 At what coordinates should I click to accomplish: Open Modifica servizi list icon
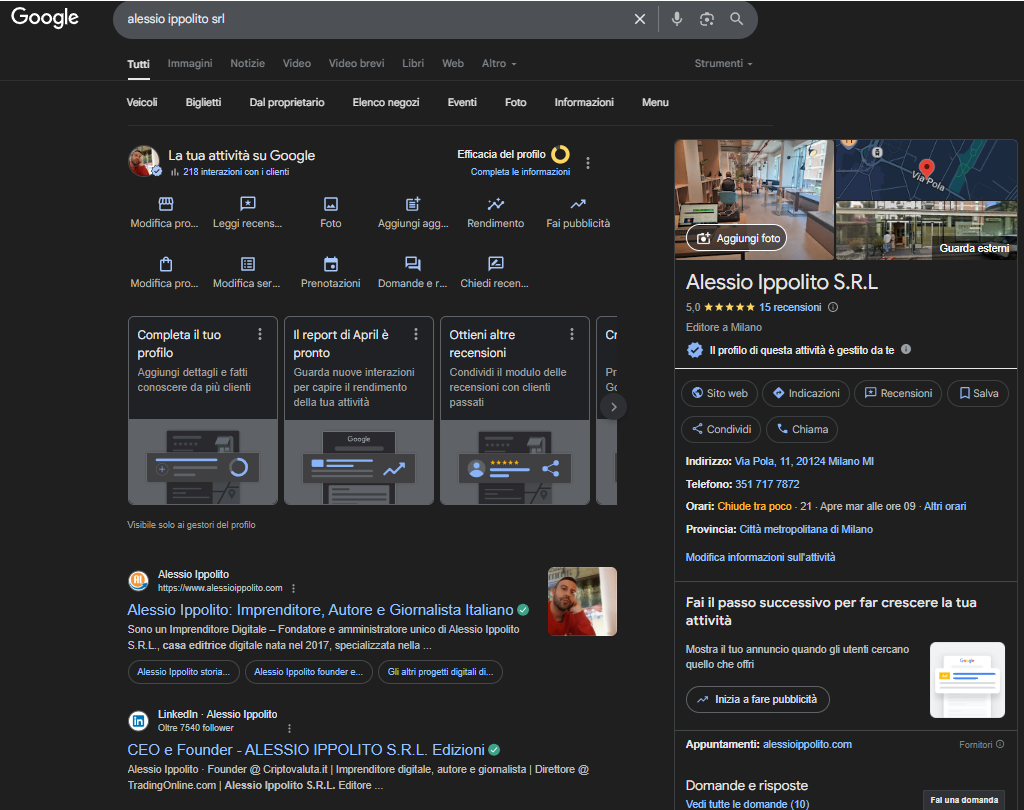click(x=248, y=264)
